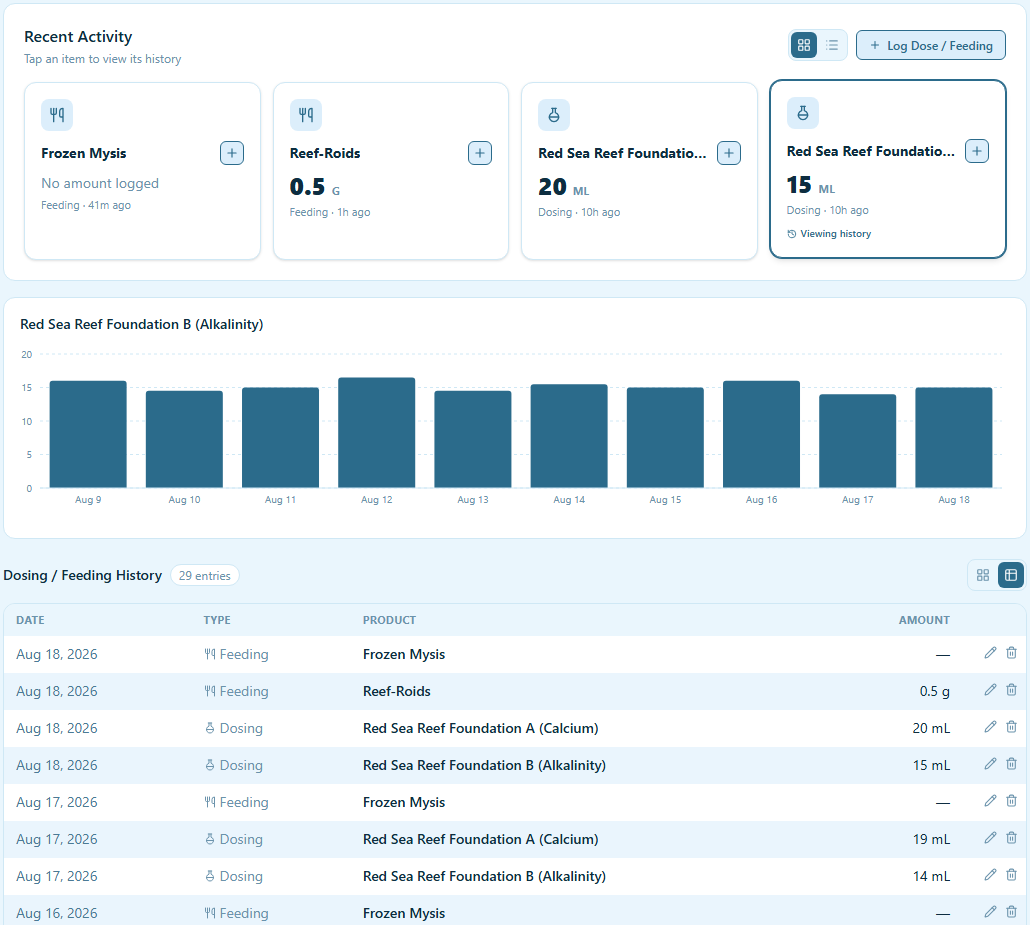Click the Reef-Roids product in history table

(397, 691)
